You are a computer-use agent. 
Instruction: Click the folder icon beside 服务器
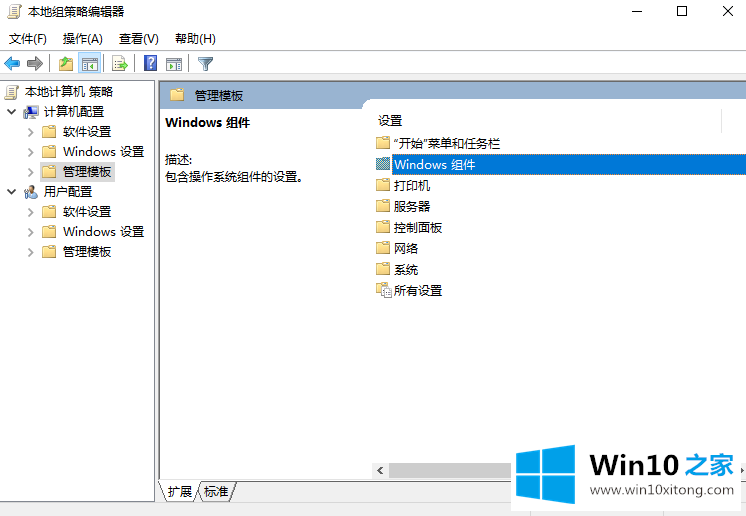(x=383, y=206)
